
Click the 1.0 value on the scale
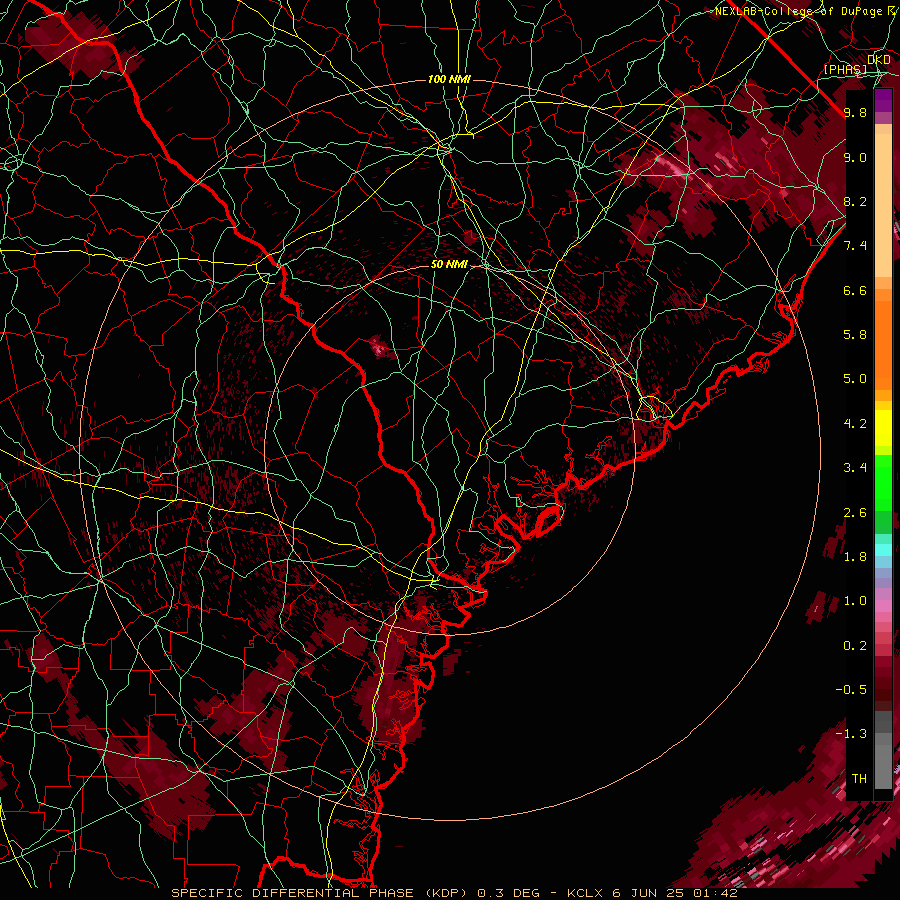pyautogui.click(x=855, y=601)
